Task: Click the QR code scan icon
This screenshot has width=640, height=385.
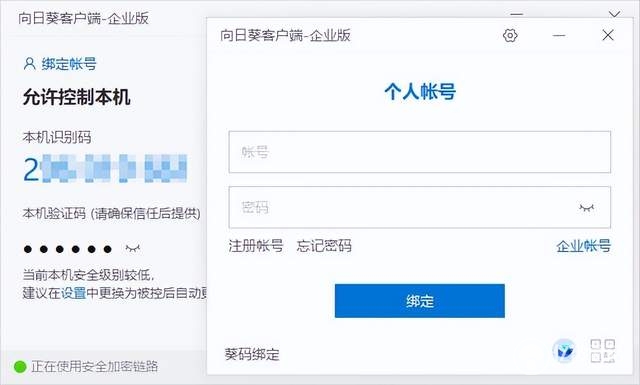Action: [x=602, y=351]
